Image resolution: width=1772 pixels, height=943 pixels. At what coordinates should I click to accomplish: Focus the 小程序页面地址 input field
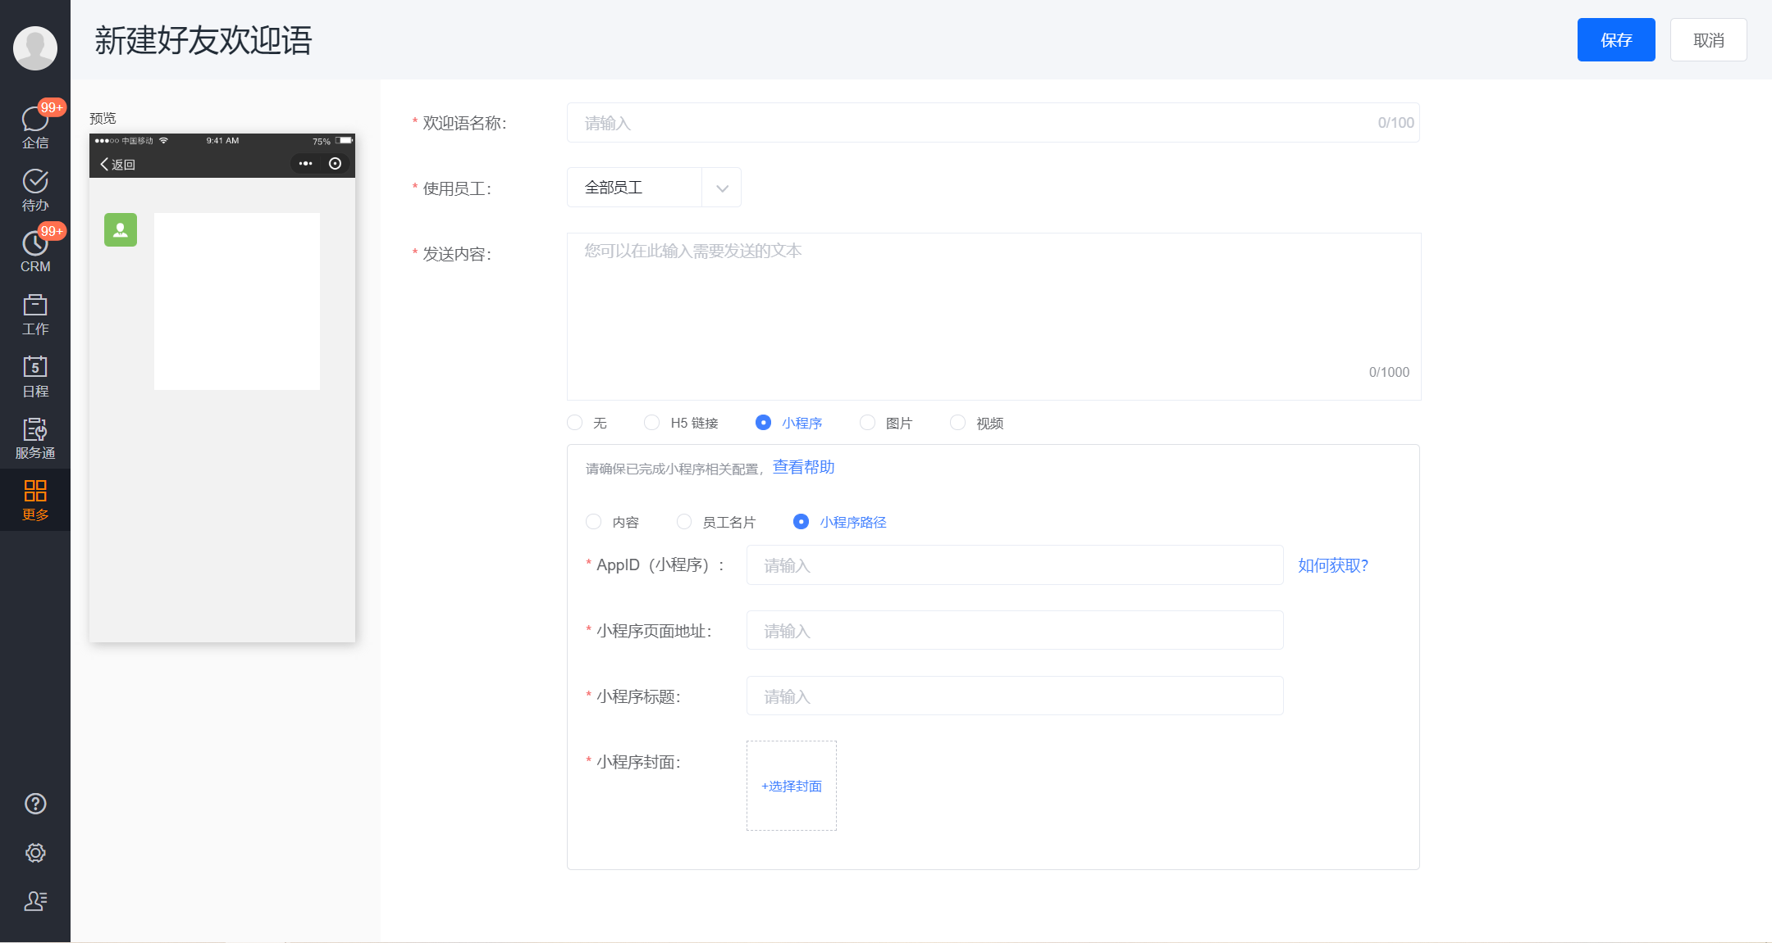click(1015, 631)
